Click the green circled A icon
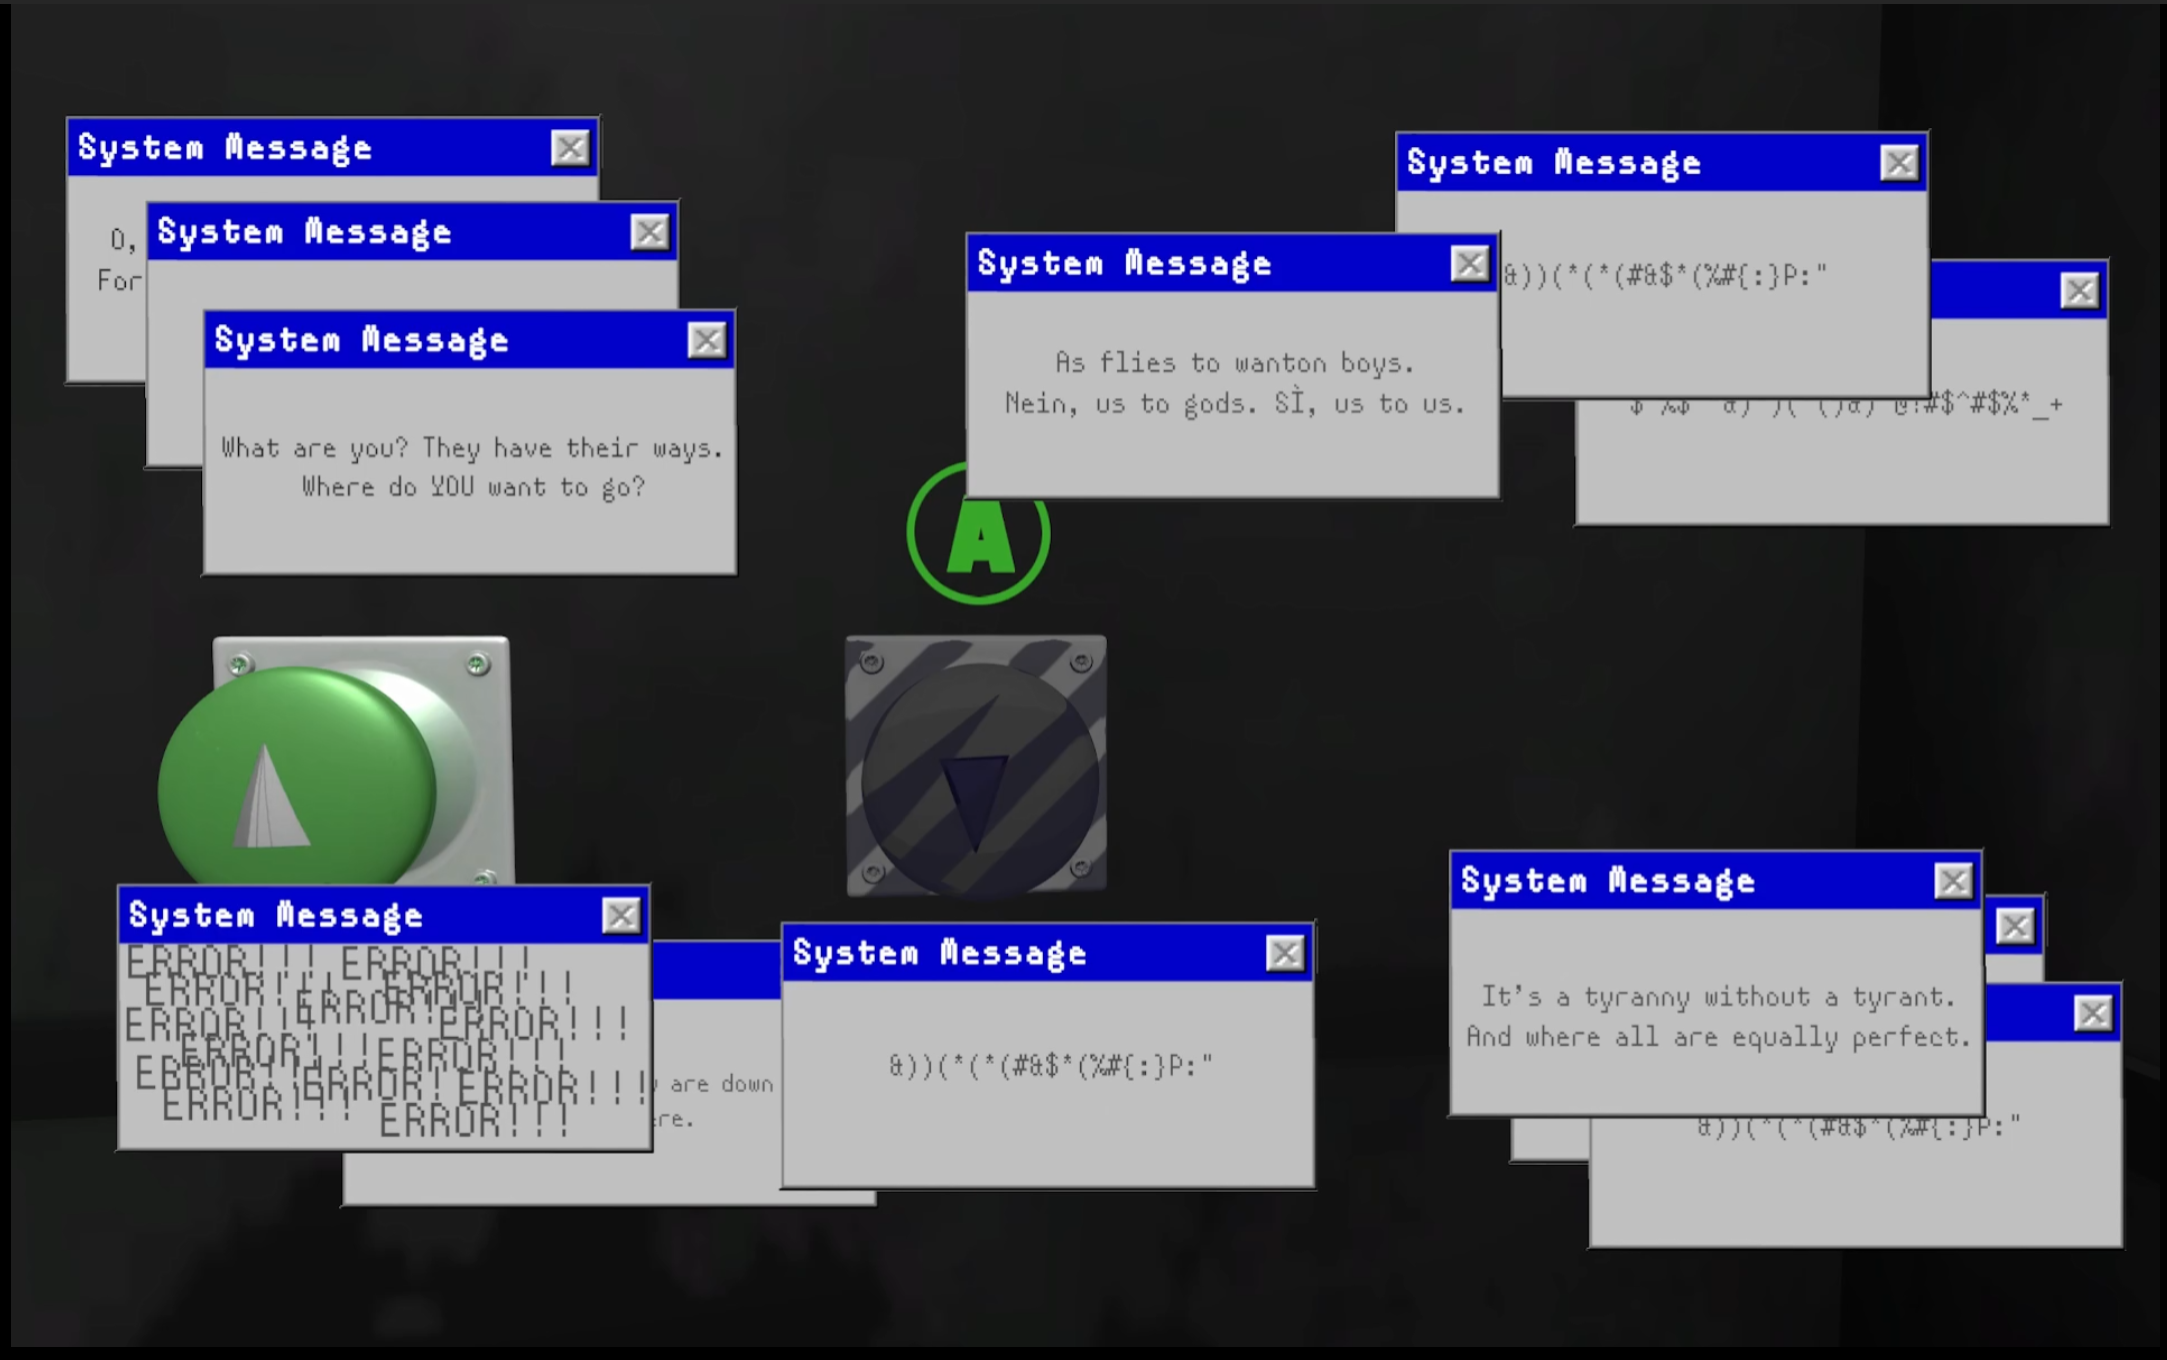 pos(978,545)
